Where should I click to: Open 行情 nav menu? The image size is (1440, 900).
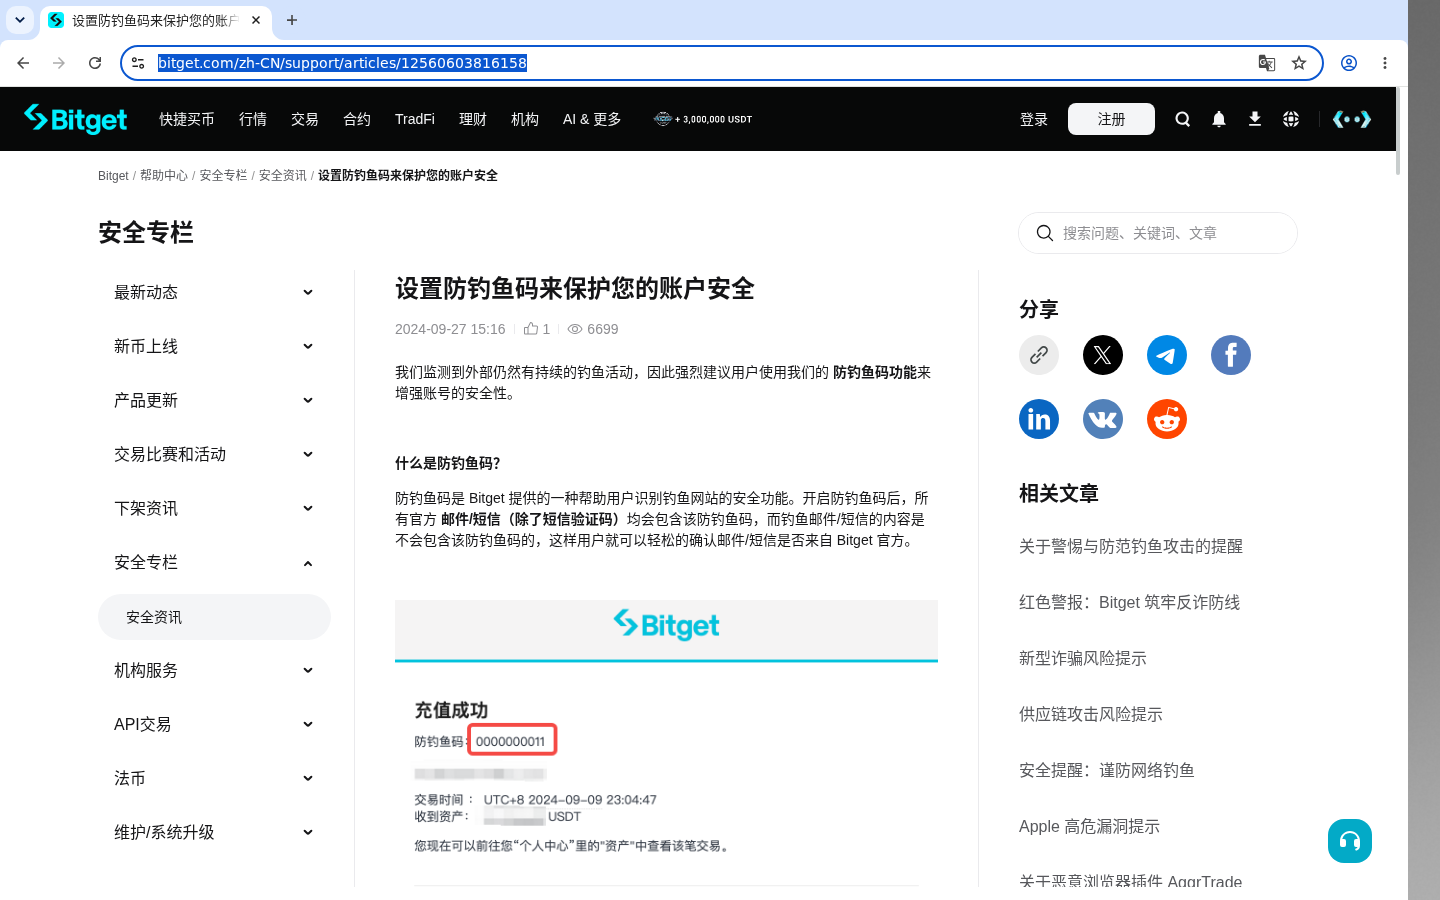coord(253,119)
